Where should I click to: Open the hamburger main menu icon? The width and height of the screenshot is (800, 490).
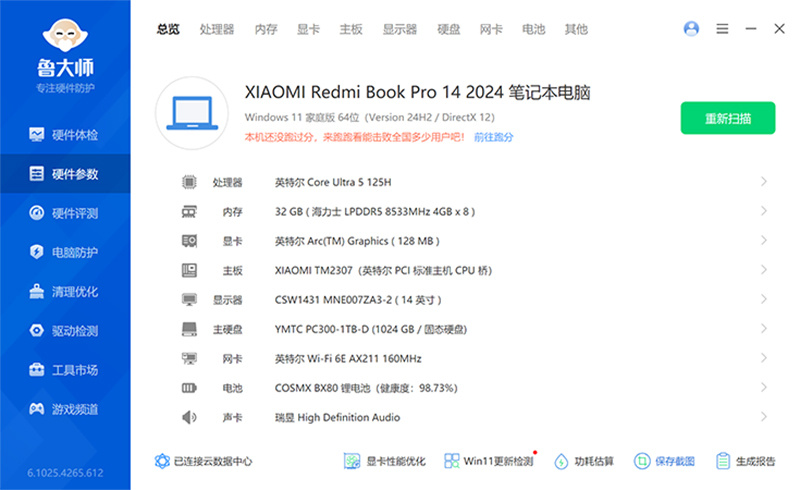[x=722, y=29]
